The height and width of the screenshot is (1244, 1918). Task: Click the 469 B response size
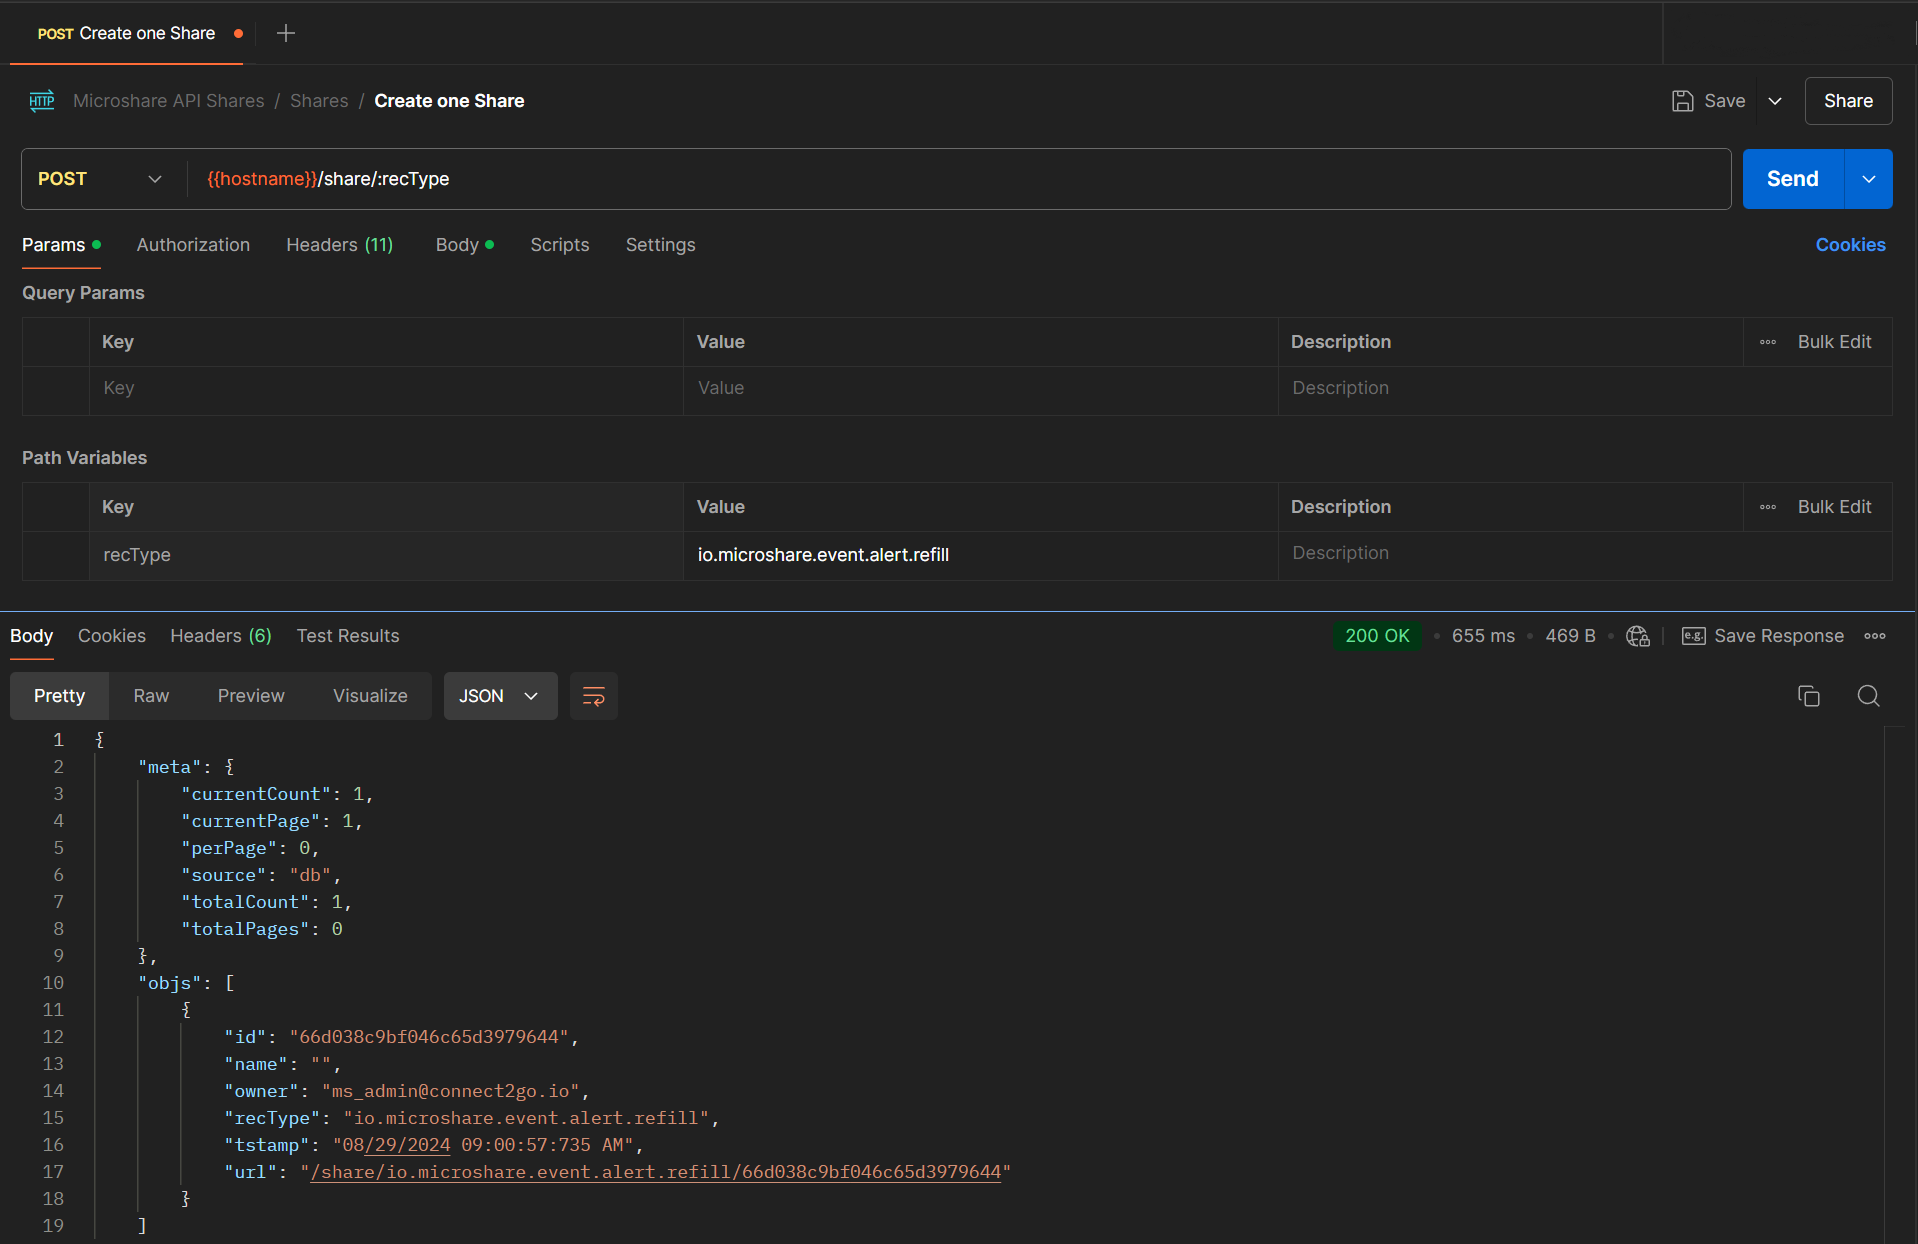(1570, 636)
